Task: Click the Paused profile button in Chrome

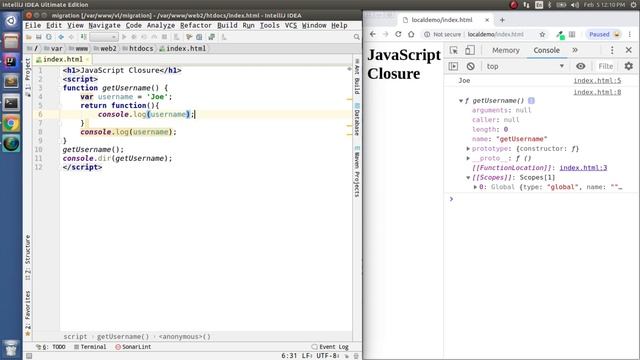Action: click(604, 34)
